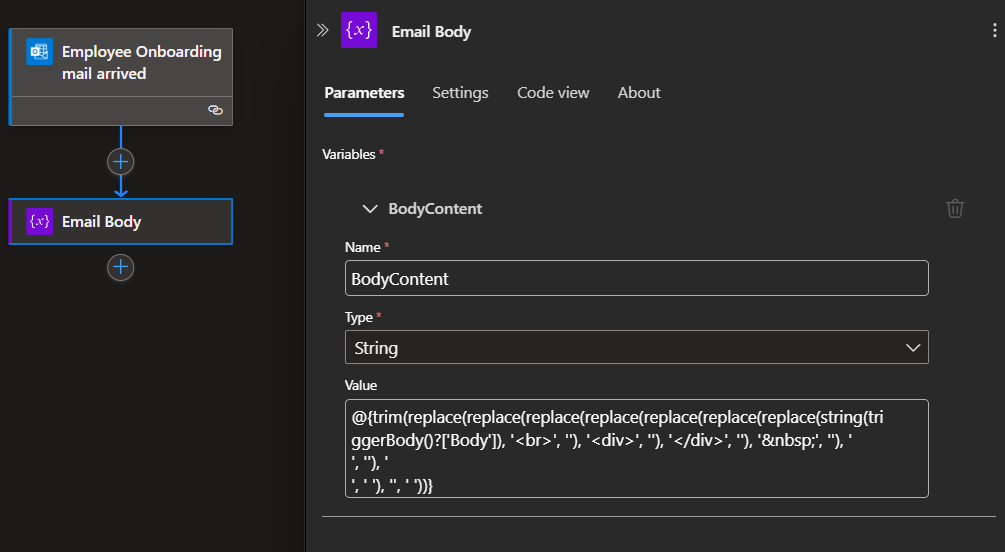Click the variable icon in the panel header
The image size is (1005, 552).
(359, 30)
